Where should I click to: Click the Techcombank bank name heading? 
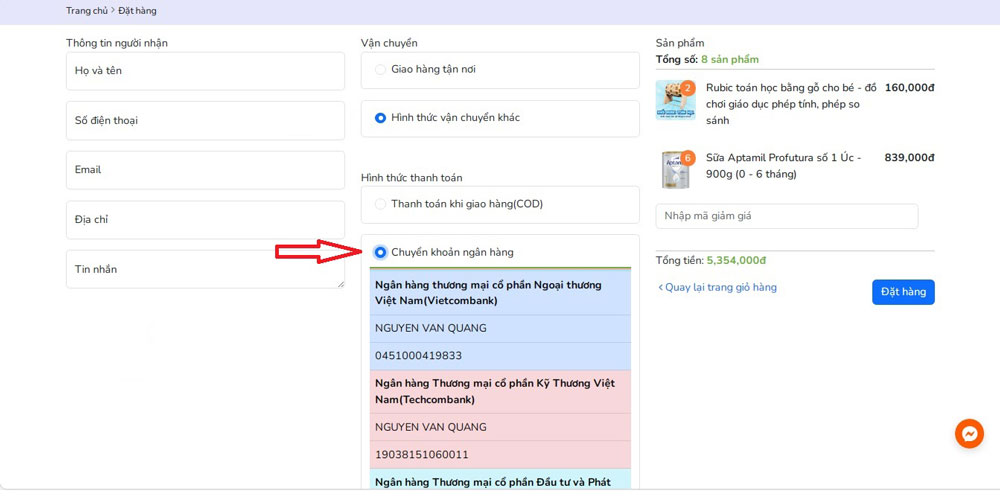point(495,392)
